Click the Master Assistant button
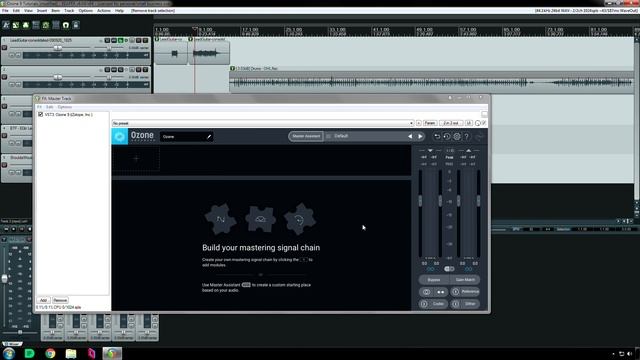 [x=306, y=136]
